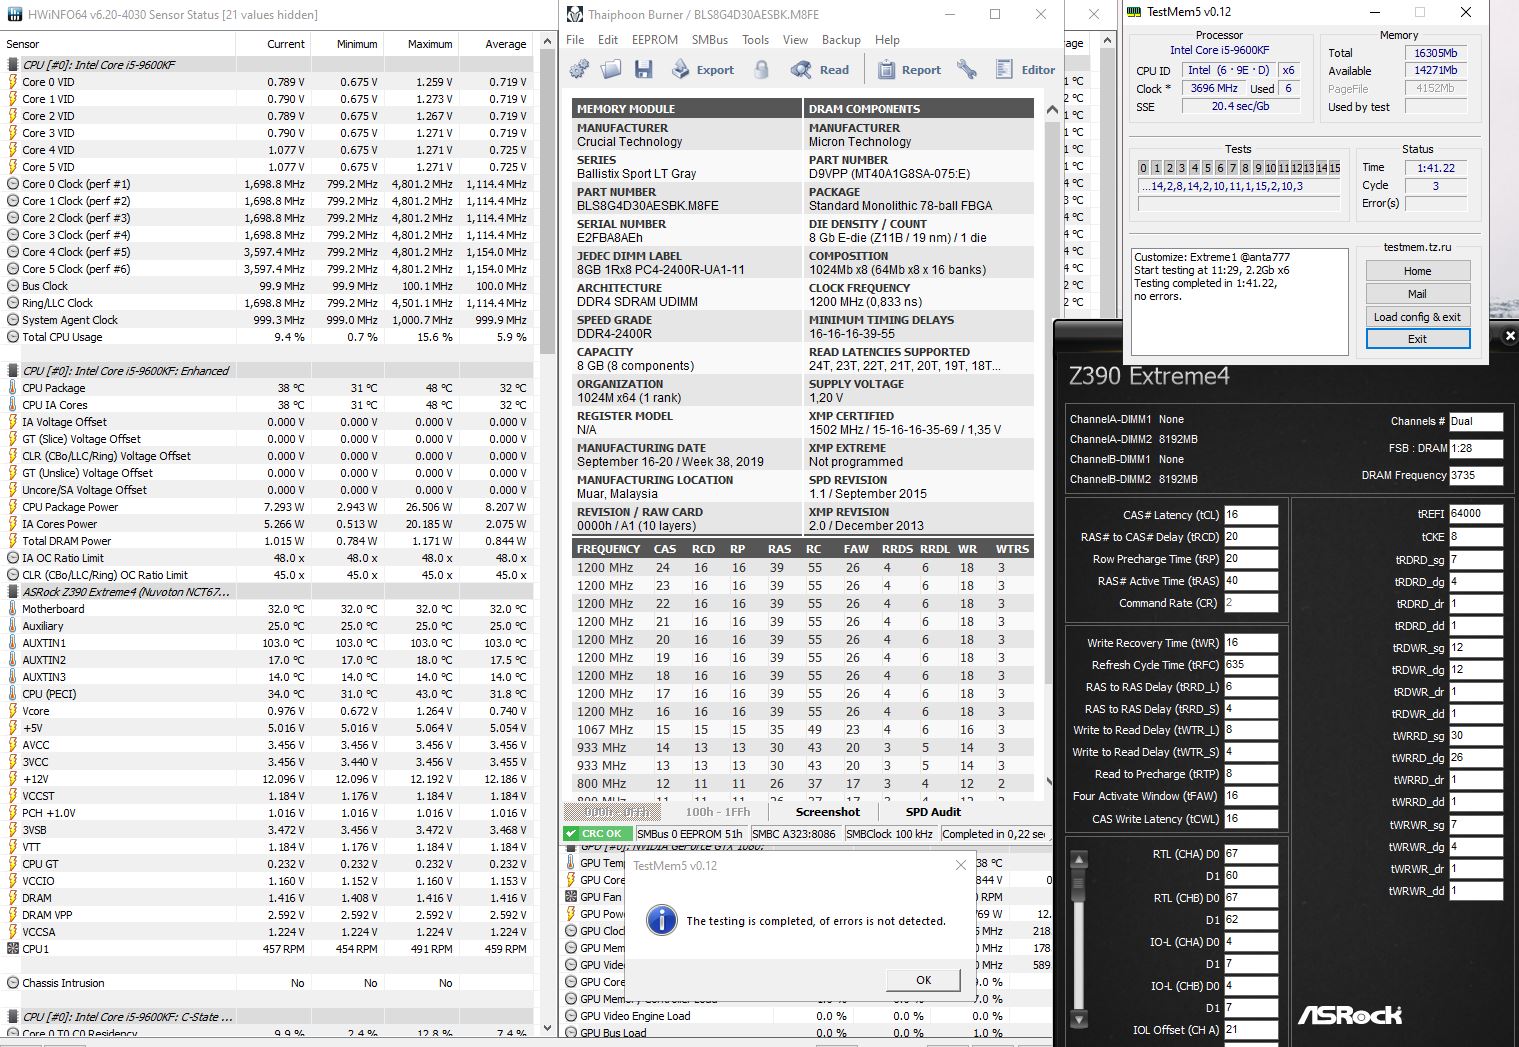1519x1047 pixels.
Task: Click the wrench tool icon
Action: click(x=966, y=69)
